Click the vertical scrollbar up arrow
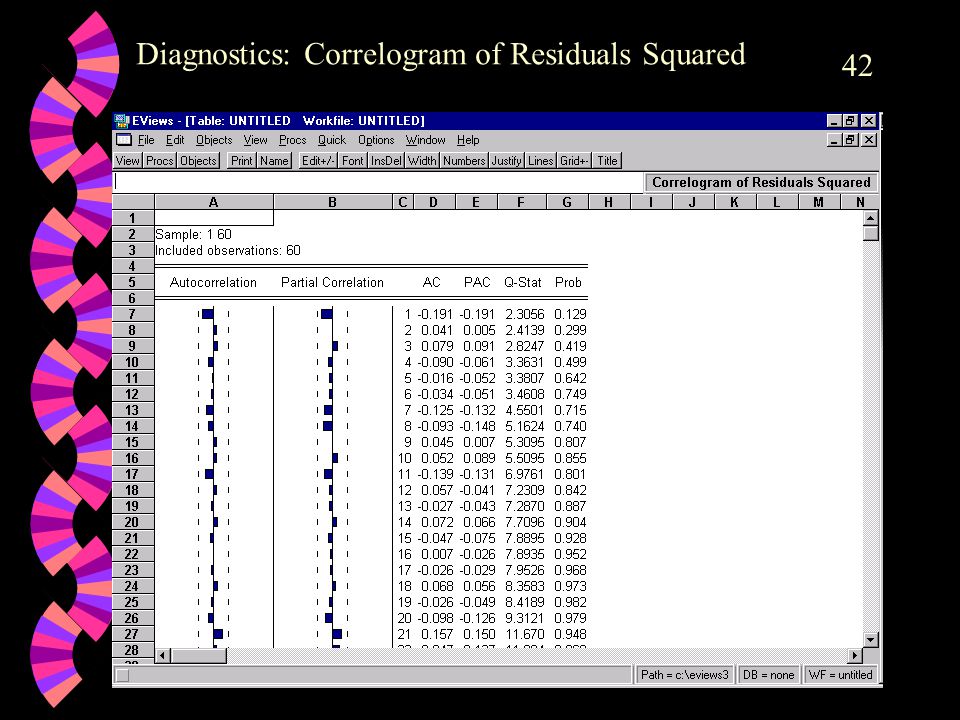 tap(871, 218)
